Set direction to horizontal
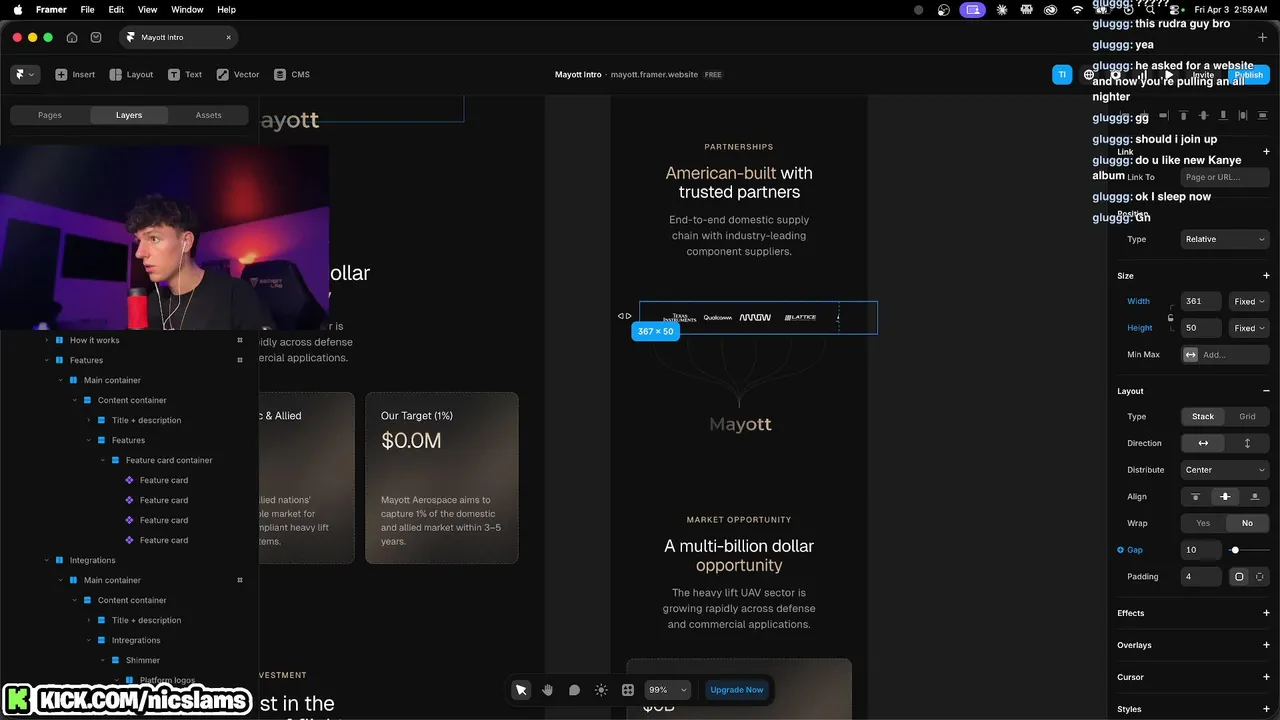1280x720 pixels. coord(1203,443)
